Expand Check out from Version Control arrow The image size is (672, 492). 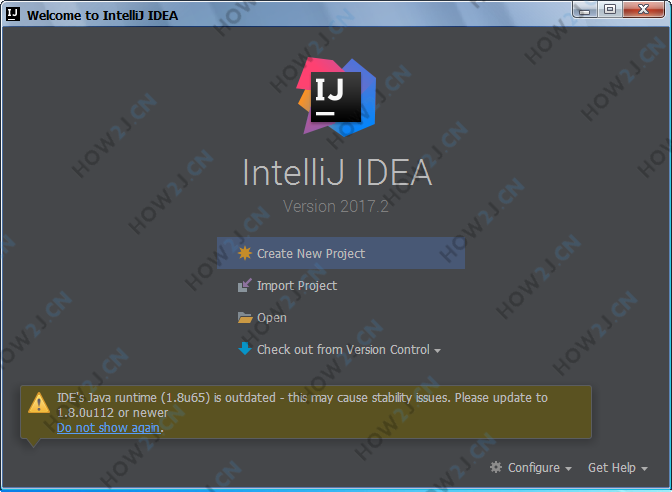click(x=437, y=351)
